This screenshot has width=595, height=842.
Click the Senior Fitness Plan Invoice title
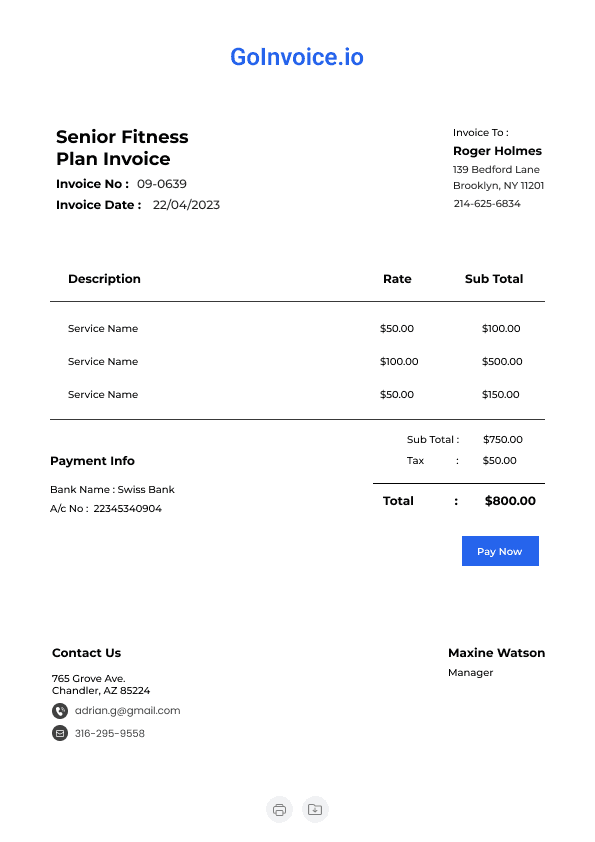122,148
